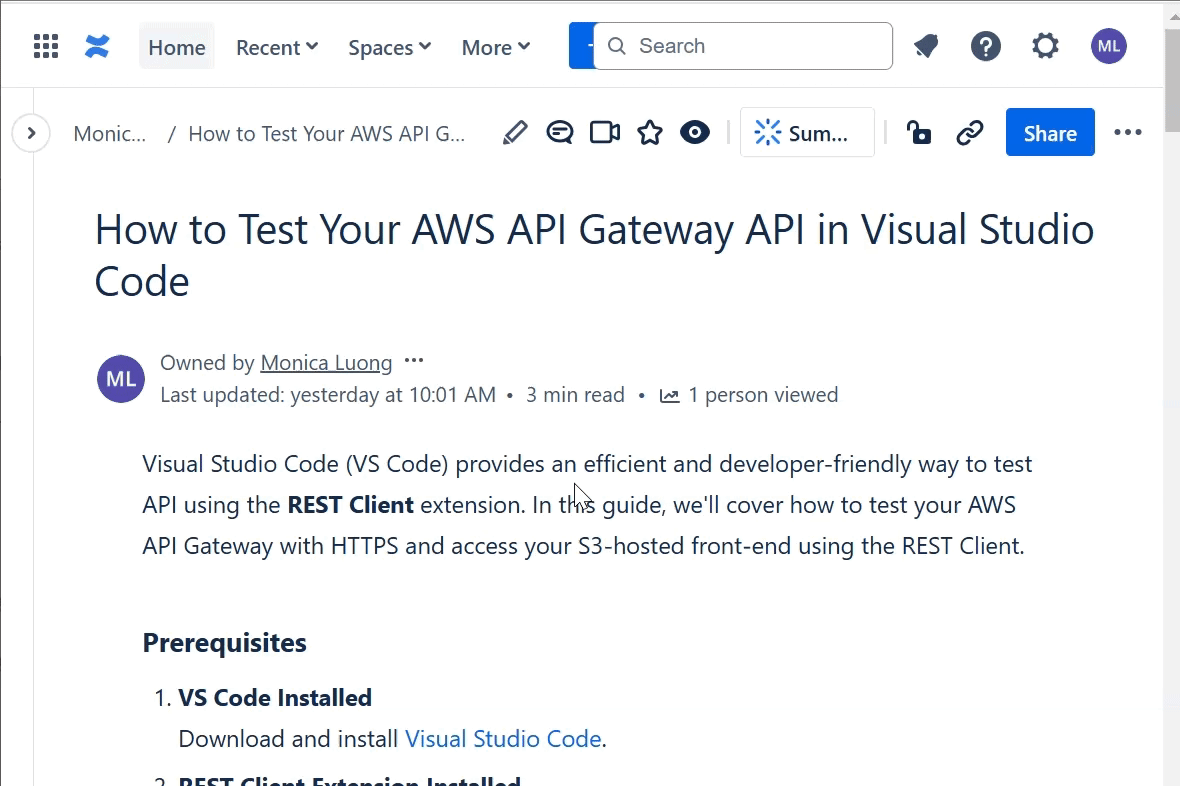Click the Last updated timestamp text
This screenshot has height=786, width=1180.
click(328, 395)
